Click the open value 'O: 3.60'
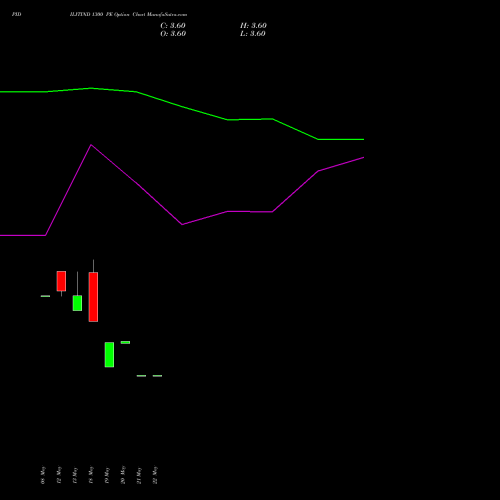The width and height of the screenshot is (500, 500). coord(173,34)
